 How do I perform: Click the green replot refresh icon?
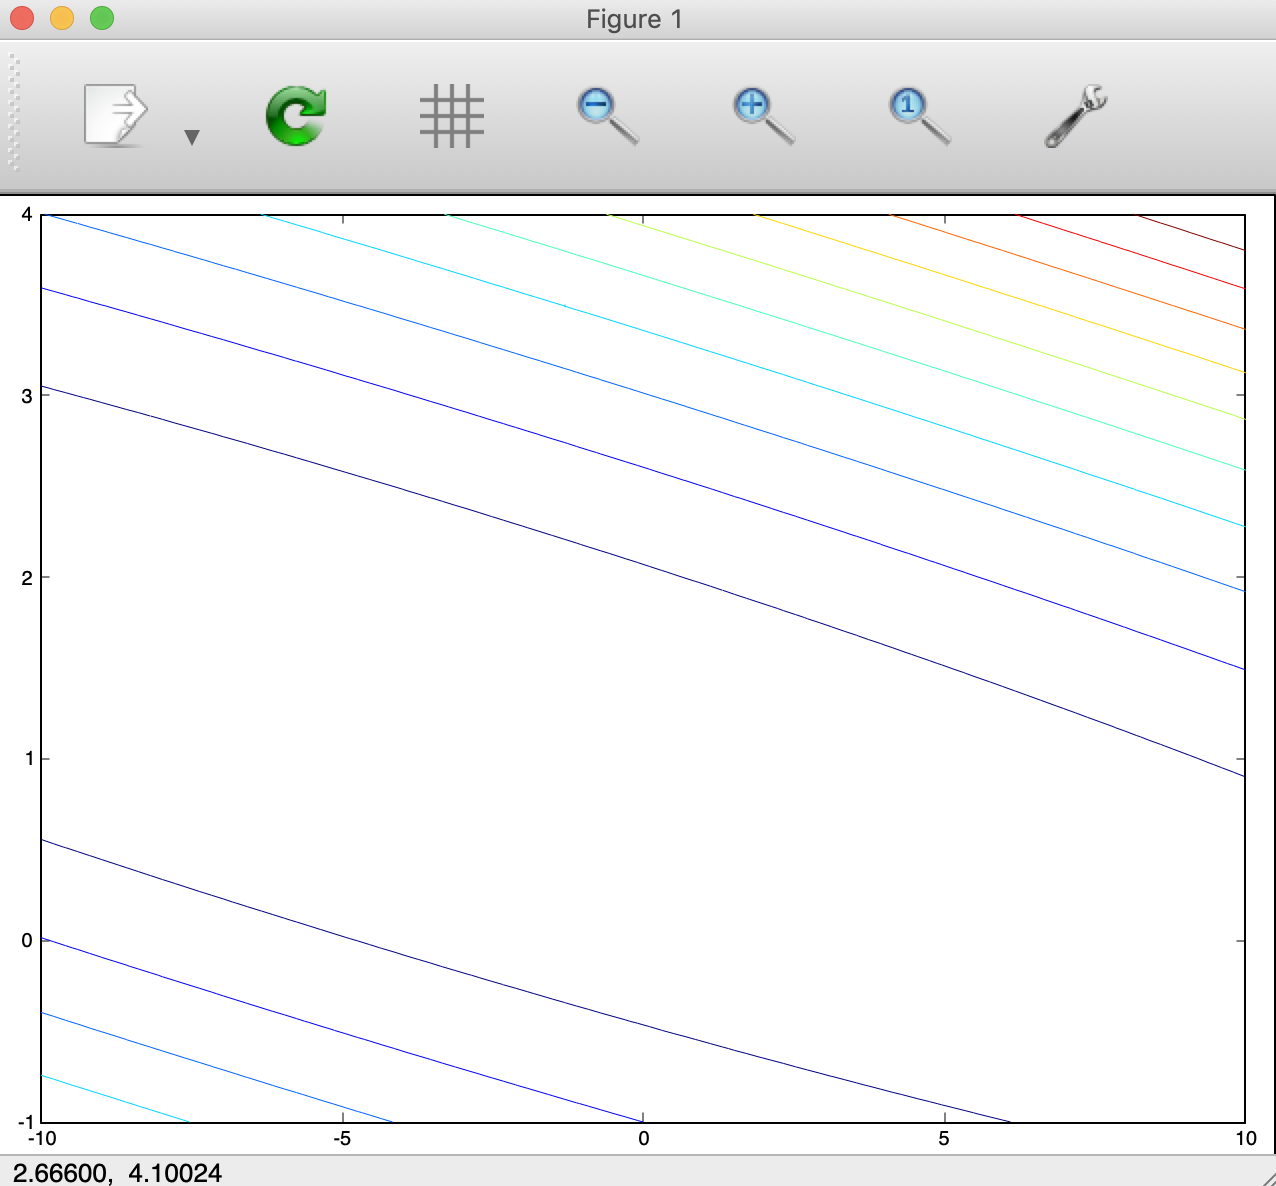(296, 116)
